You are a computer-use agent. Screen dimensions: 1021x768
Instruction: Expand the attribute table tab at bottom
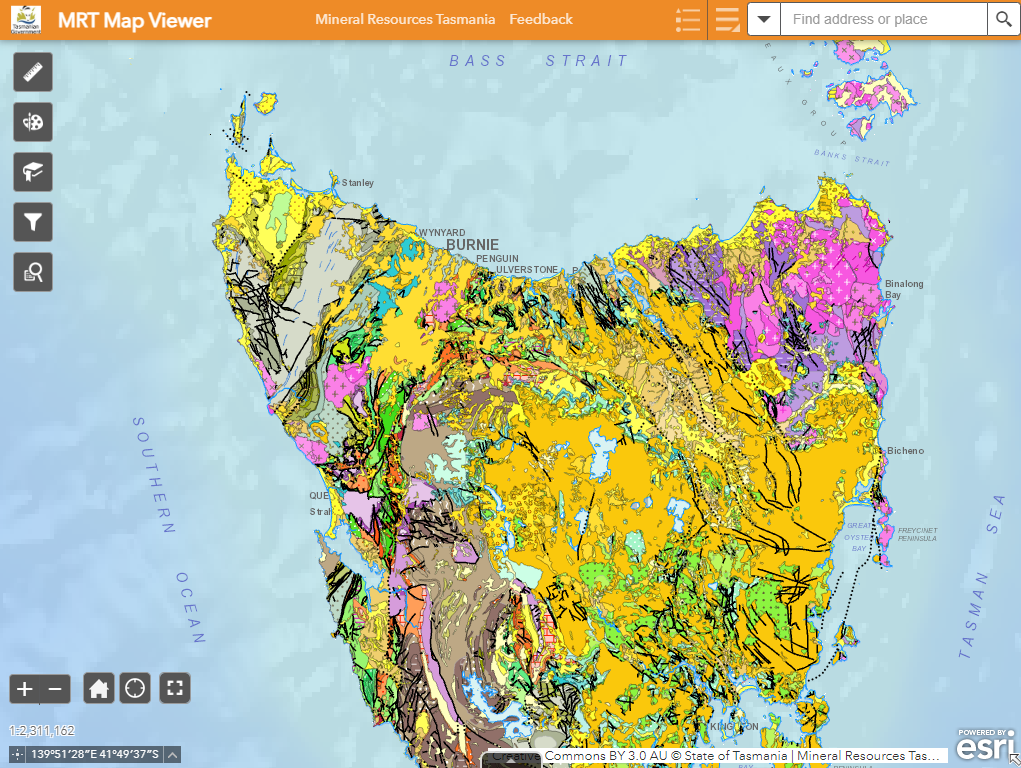click(x=510, y=760)
